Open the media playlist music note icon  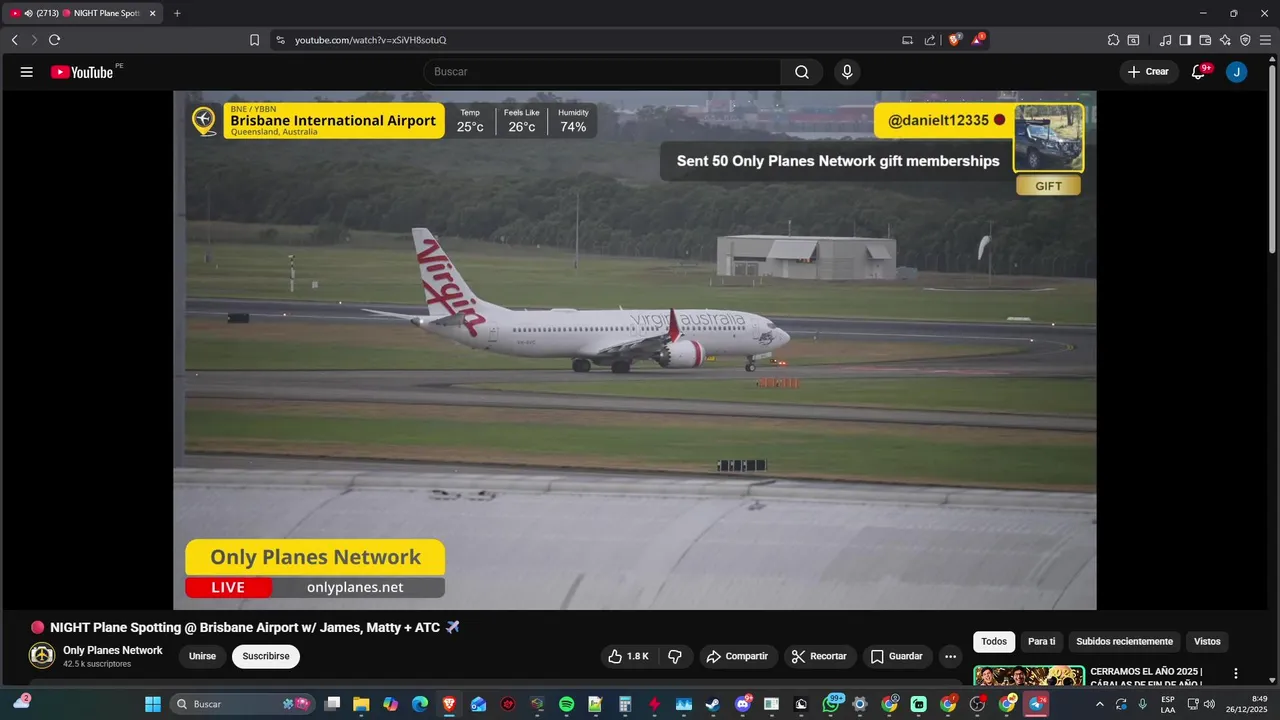1165,40
